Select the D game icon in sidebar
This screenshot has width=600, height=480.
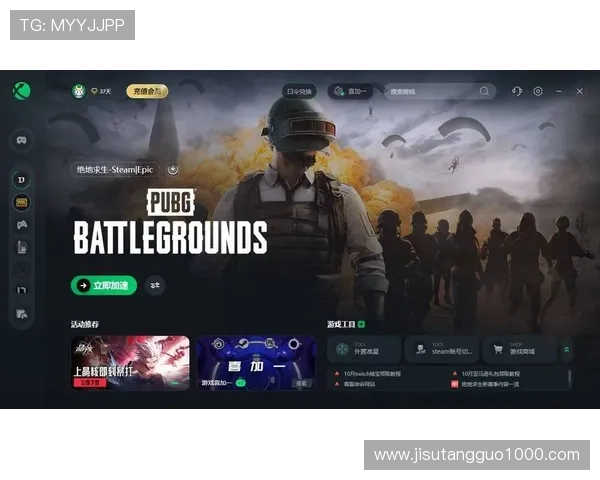pyautogui.click(x=21, y=180)
